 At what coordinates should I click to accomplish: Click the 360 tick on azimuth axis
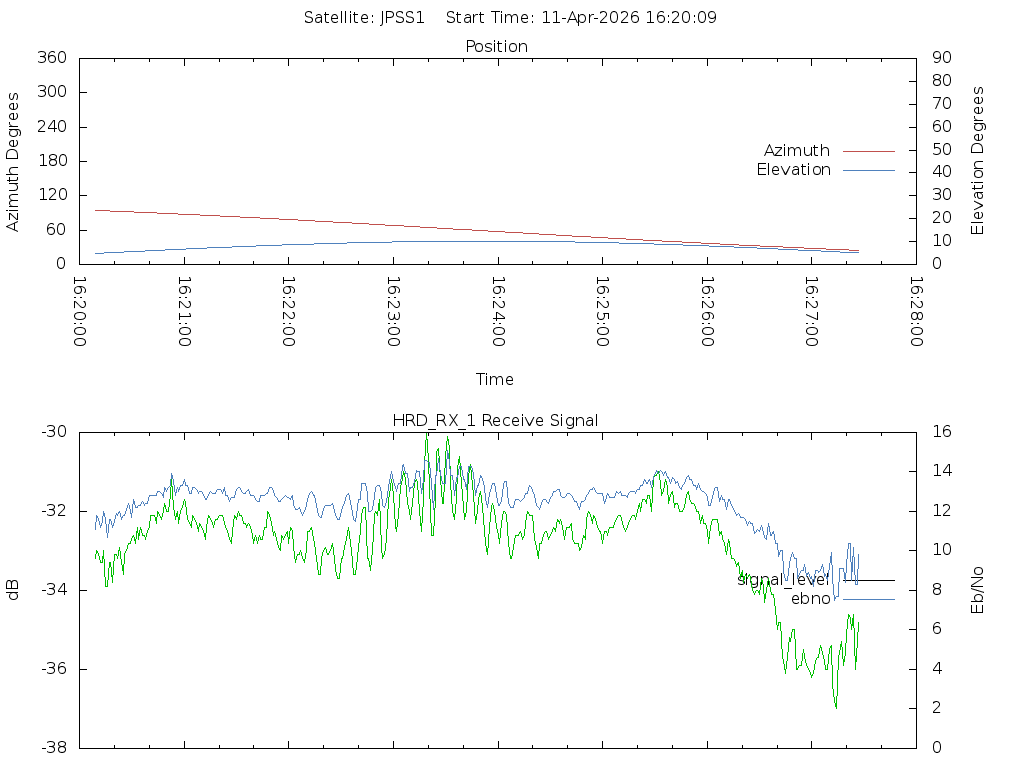pyautogui.click(x=51, y=58)
